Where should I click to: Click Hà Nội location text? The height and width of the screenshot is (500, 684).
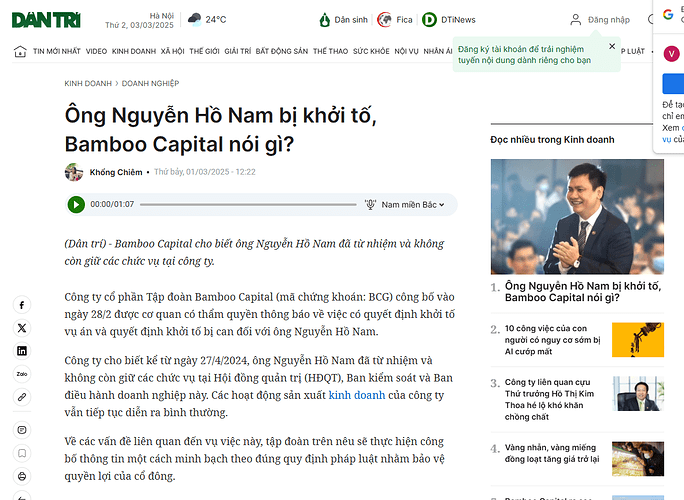click(161, 16)
